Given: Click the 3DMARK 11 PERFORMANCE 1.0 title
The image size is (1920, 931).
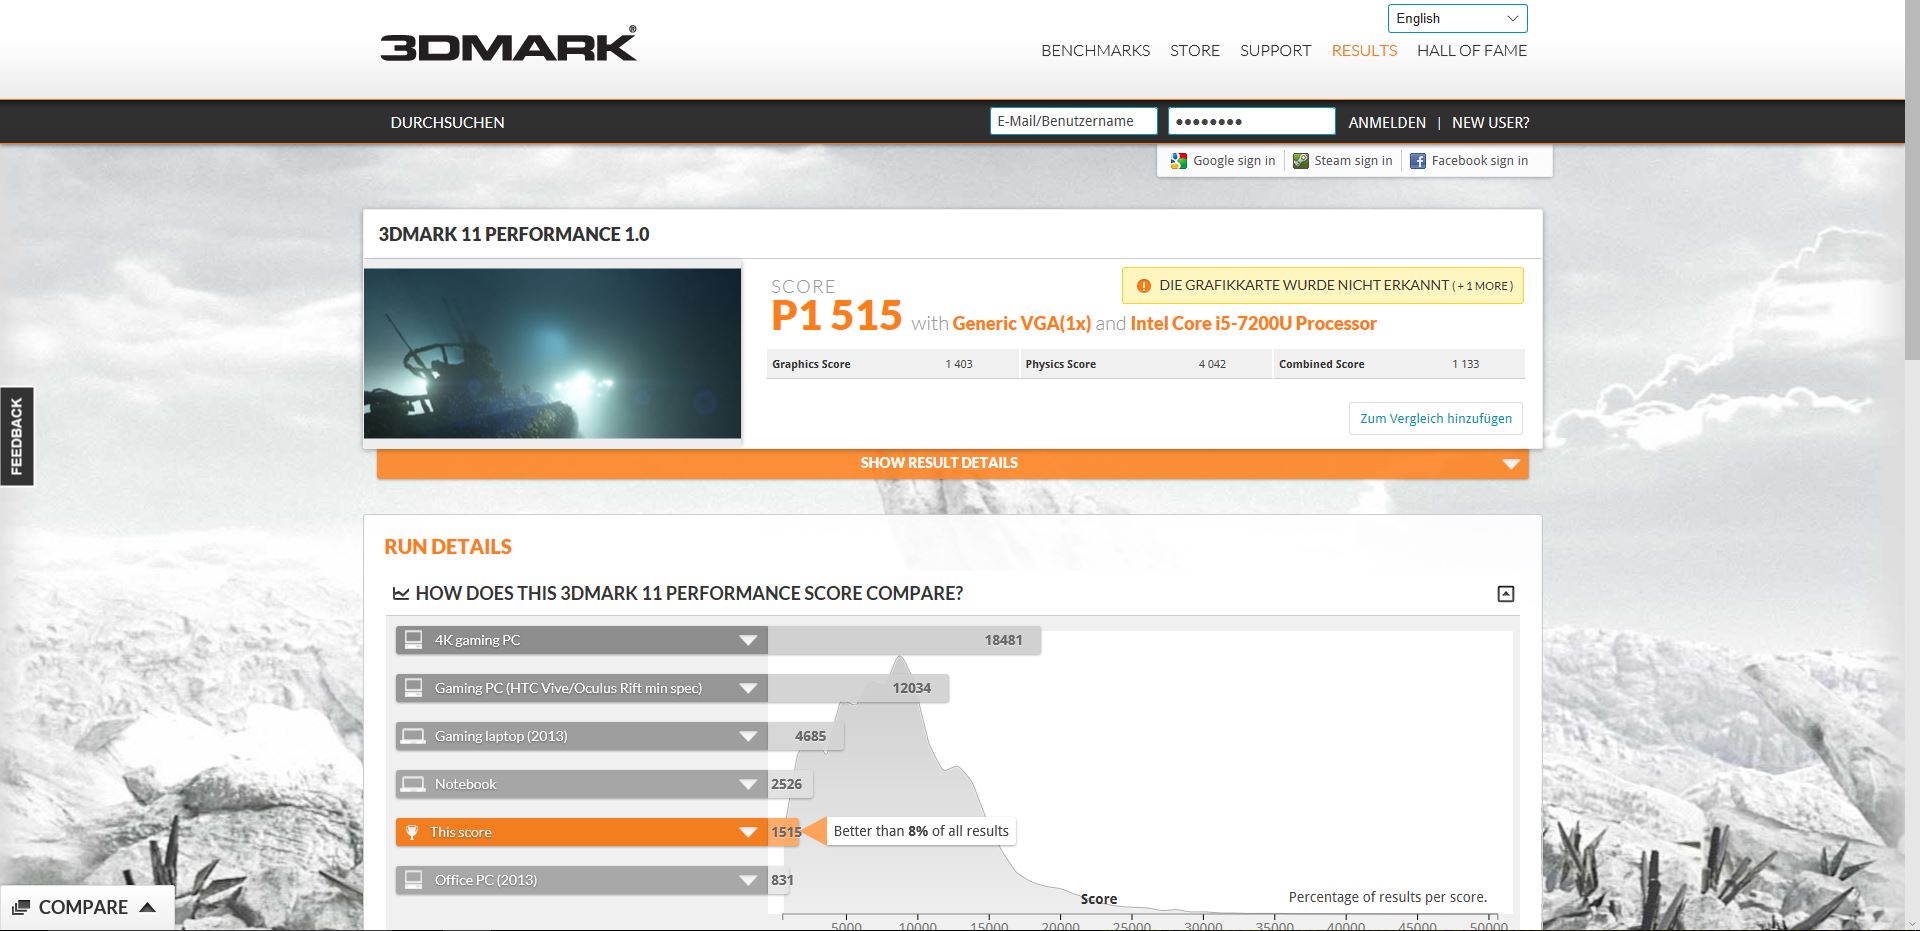Looking at the screenshot, I should [514, 234].
